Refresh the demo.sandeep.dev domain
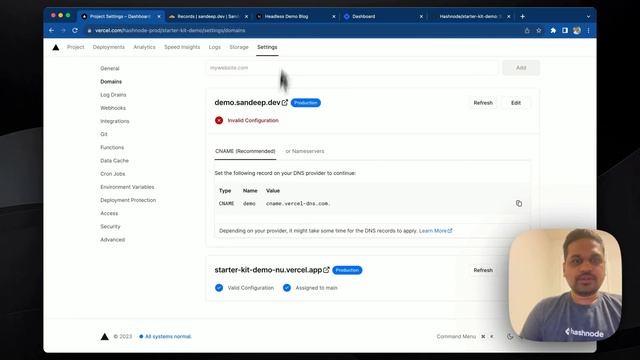The width and height of the screenshot is (640, 360). [x=483, y=103]
